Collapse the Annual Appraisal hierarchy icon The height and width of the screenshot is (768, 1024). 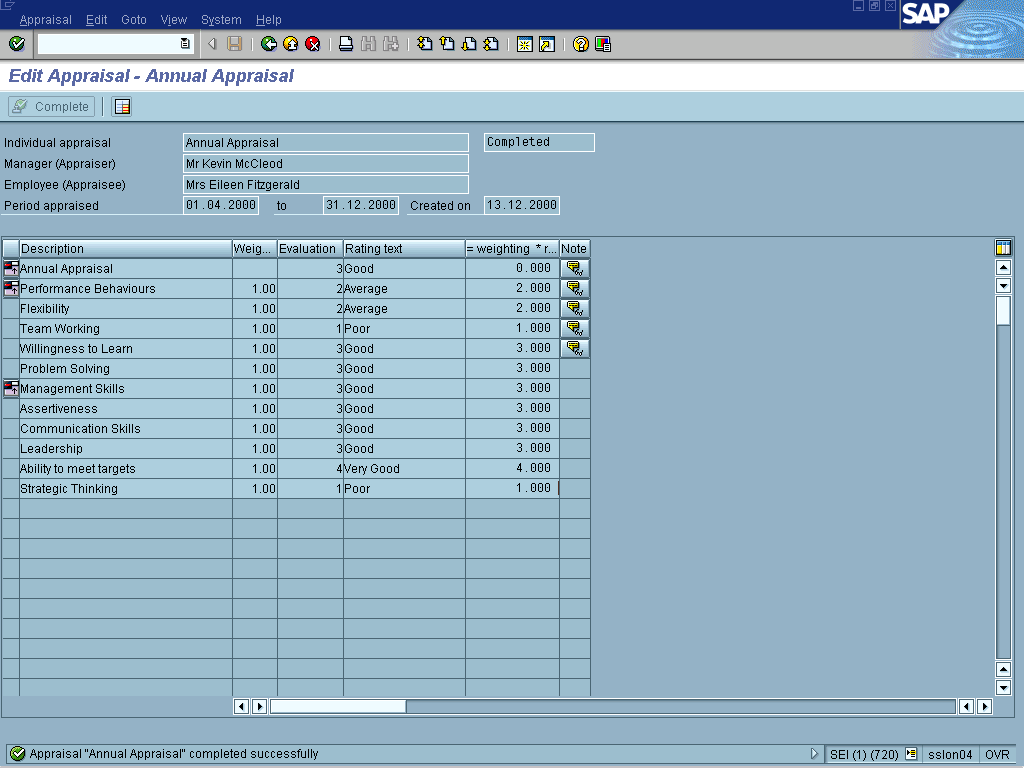click(x=11, y=268)
